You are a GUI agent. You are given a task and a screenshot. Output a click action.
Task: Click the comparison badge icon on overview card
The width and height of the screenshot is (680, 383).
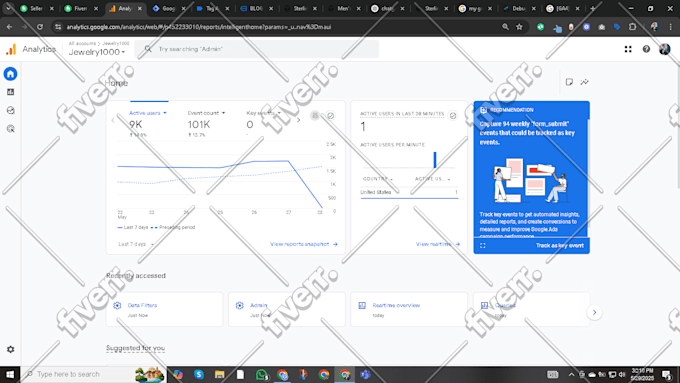tap(315, 115)
